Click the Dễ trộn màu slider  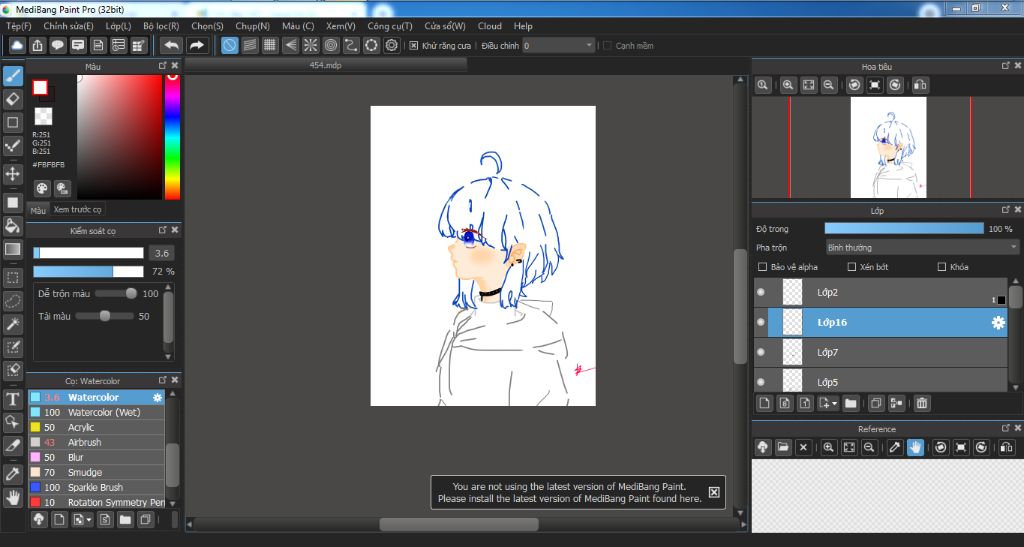point(116,294)
